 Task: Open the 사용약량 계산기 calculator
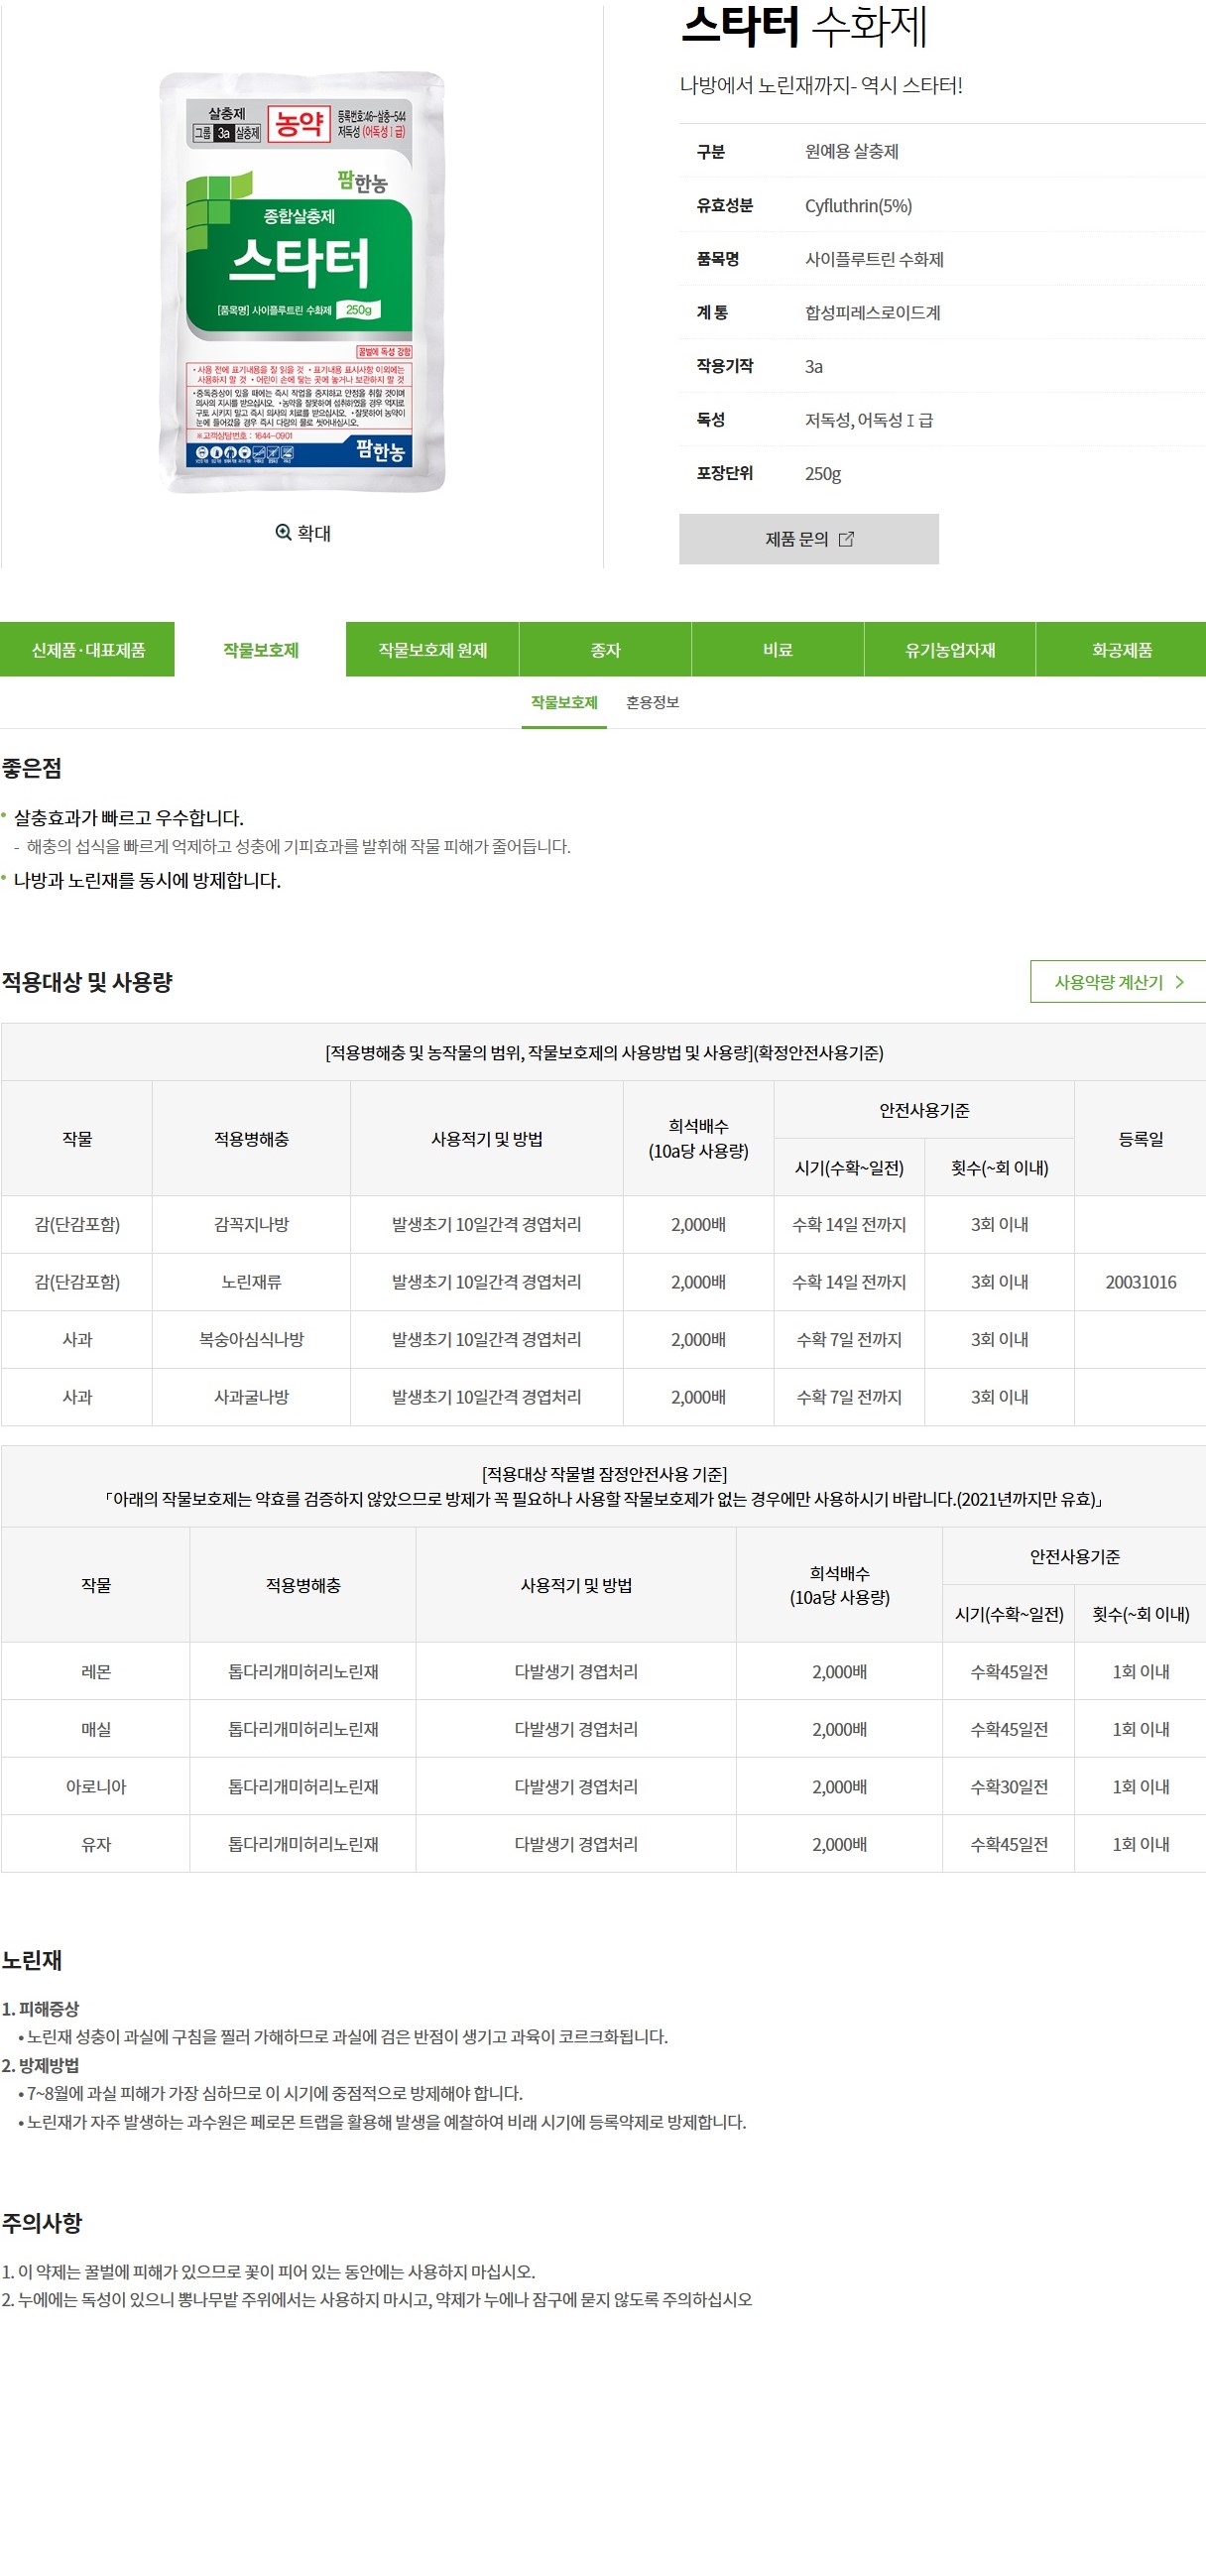[1118, 982]
